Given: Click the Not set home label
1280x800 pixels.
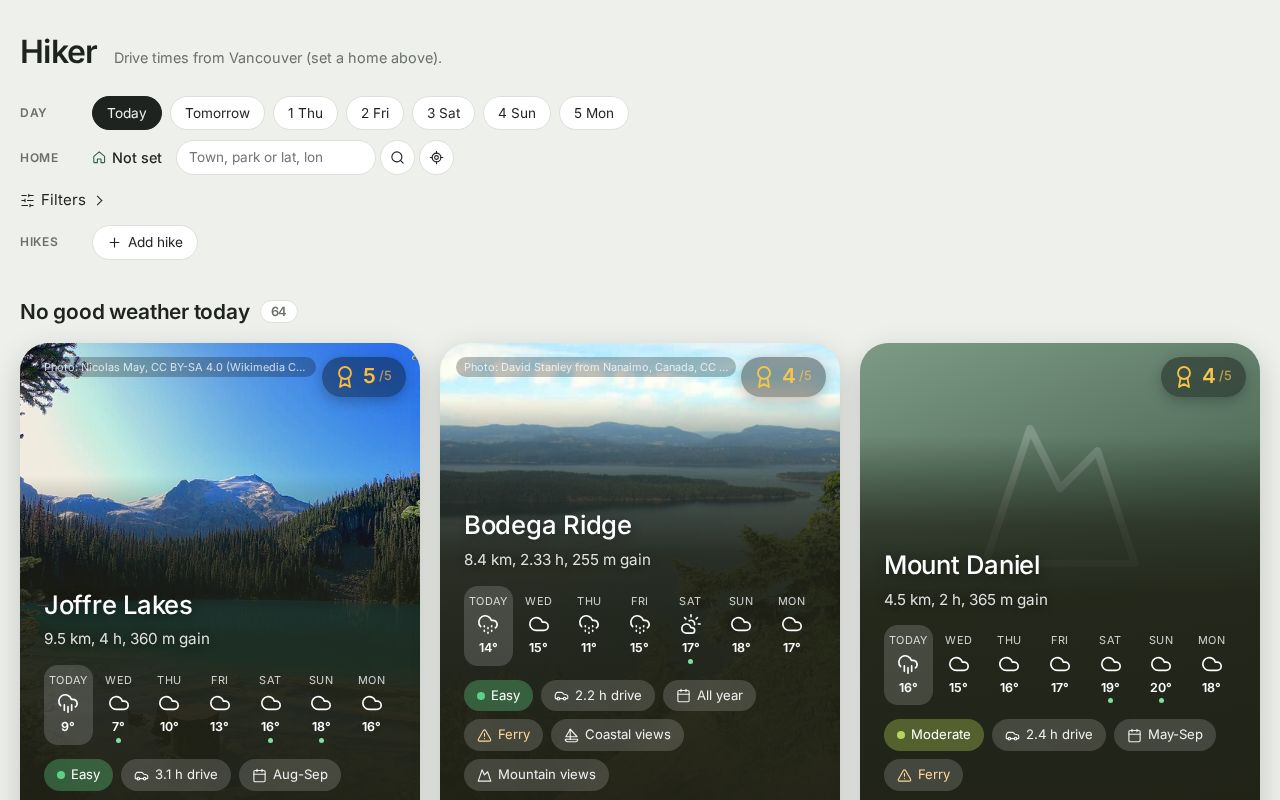Looking at the screenshot, I should [137, 158].
